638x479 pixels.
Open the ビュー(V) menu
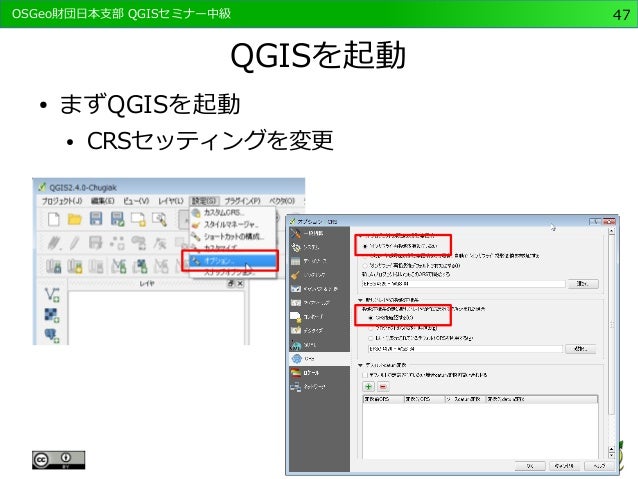pyautogui.click(x=136, y=201)
